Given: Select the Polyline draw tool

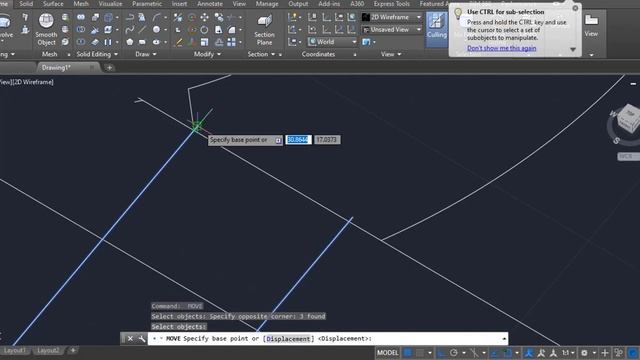Looking at the screenshot, I should (x=130, y=17).
